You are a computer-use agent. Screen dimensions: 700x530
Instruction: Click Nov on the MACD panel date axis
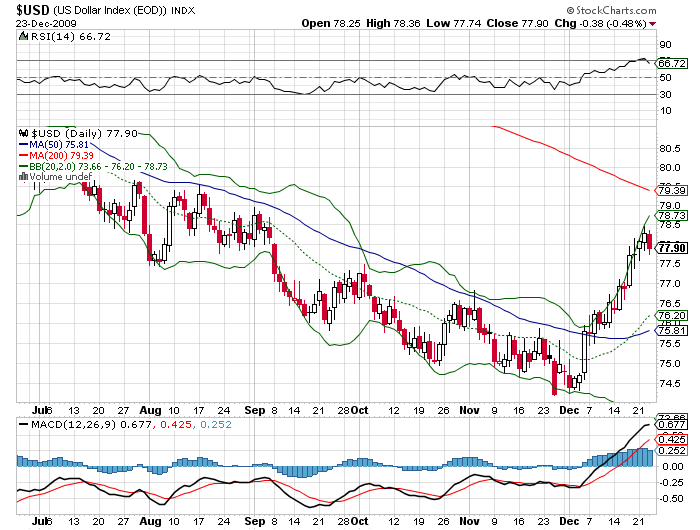(x=469, y=521)
